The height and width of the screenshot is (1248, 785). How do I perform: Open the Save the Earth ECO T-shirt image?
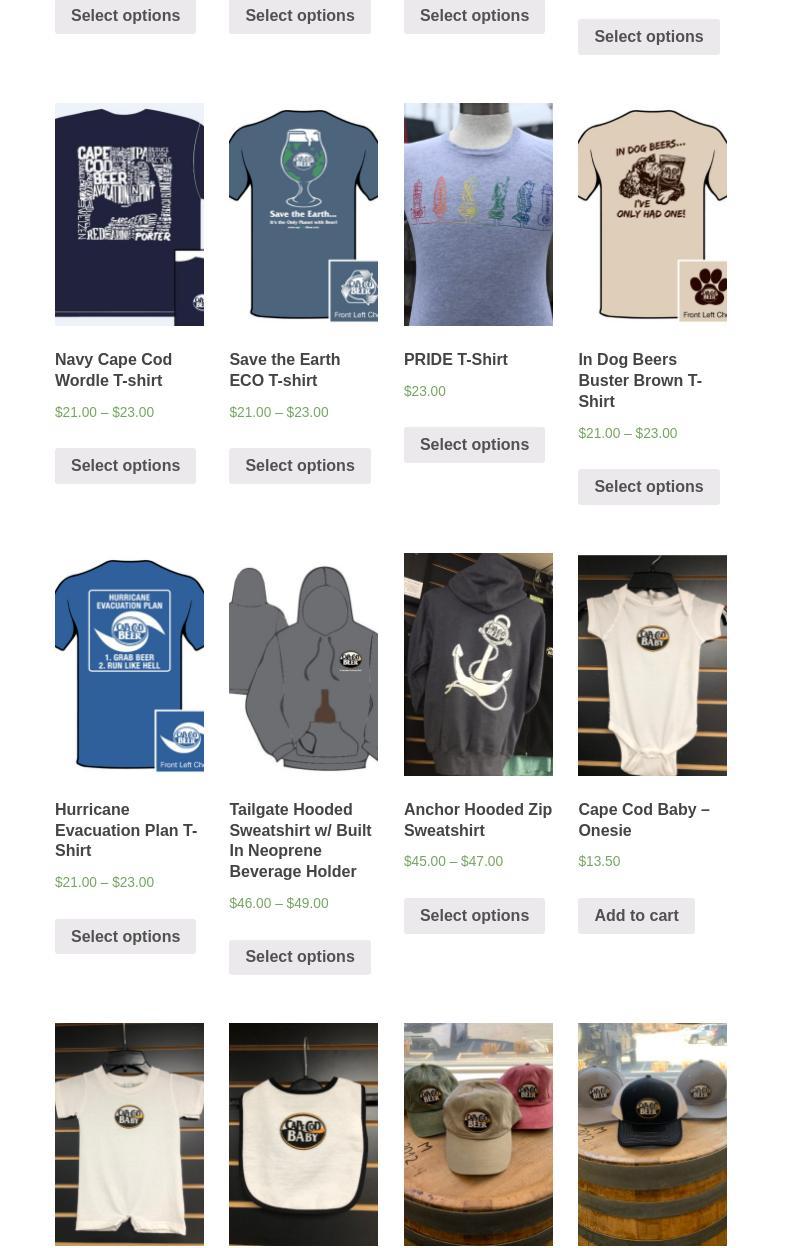[303, 214]
